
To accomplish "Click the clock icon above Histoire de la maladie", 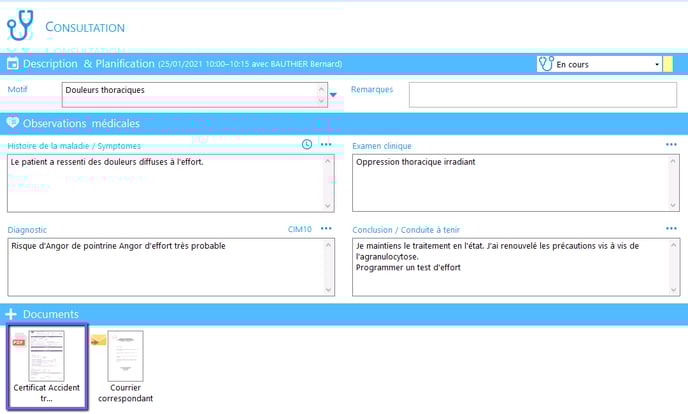I will (x=307, y=145).
